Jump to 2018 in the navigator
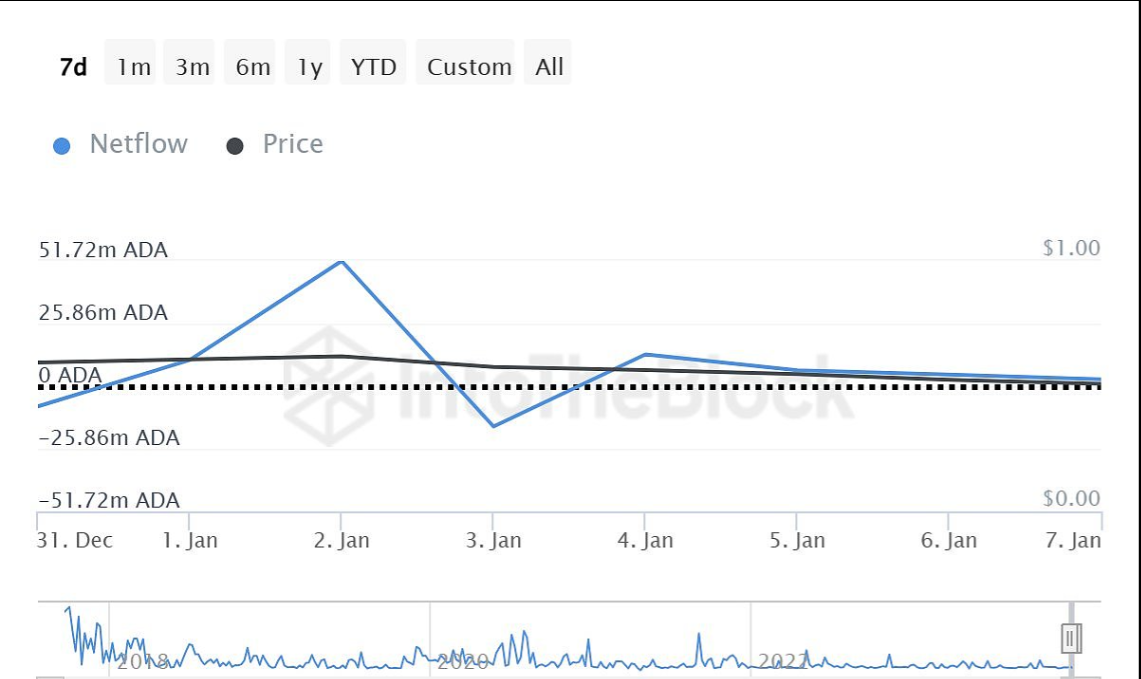The height and width of the screenshot is (679, 1141). (140, 661)
